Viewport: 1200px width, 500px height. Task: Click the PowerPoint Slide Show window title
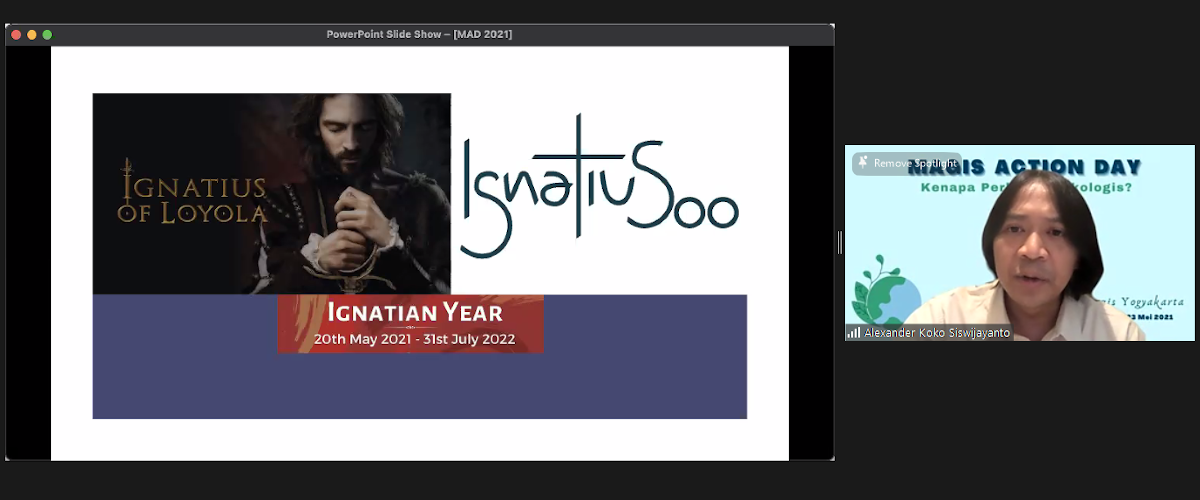tap(419, 34)
